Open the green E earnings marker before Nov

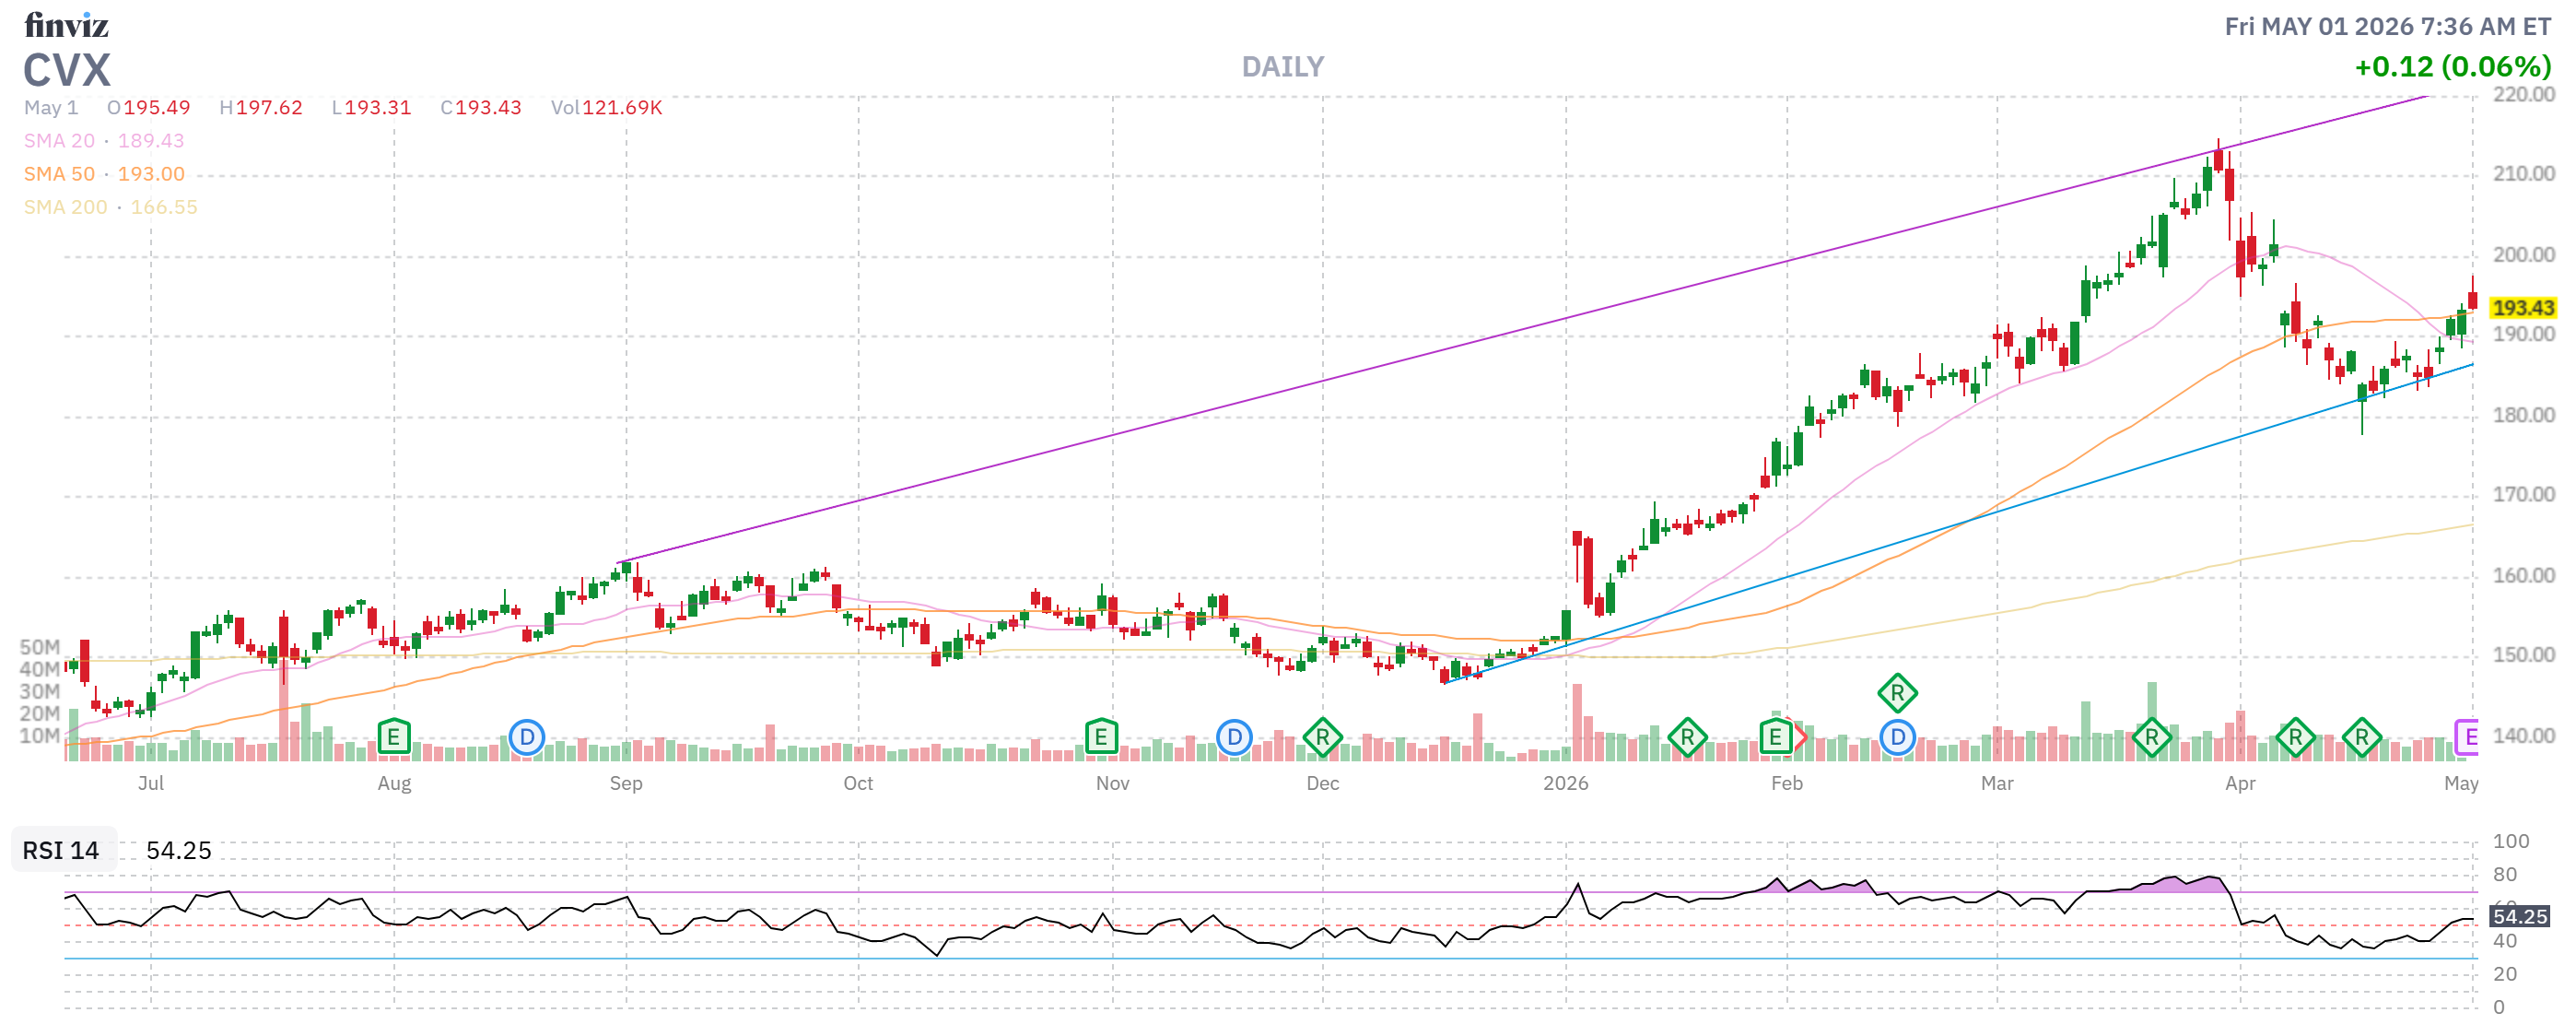[x=1101, y=737]
